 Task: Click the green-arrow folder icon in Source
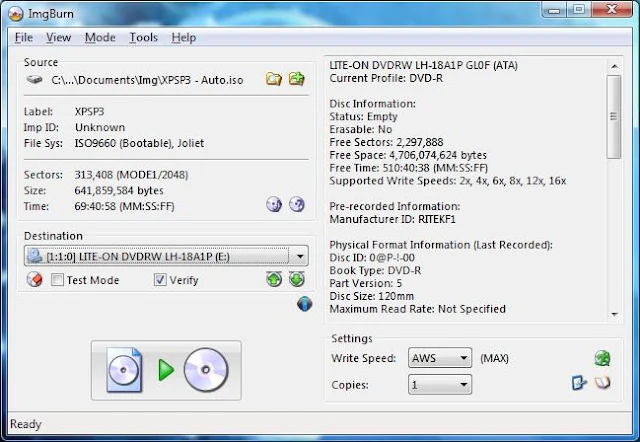[296, 79]
